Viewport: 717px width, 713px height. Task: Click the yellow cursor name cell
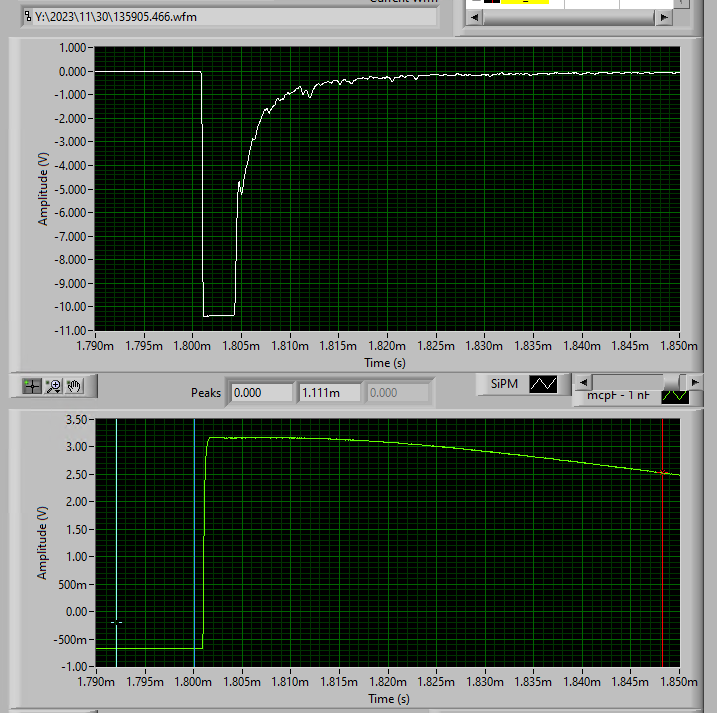click(525, 2)
